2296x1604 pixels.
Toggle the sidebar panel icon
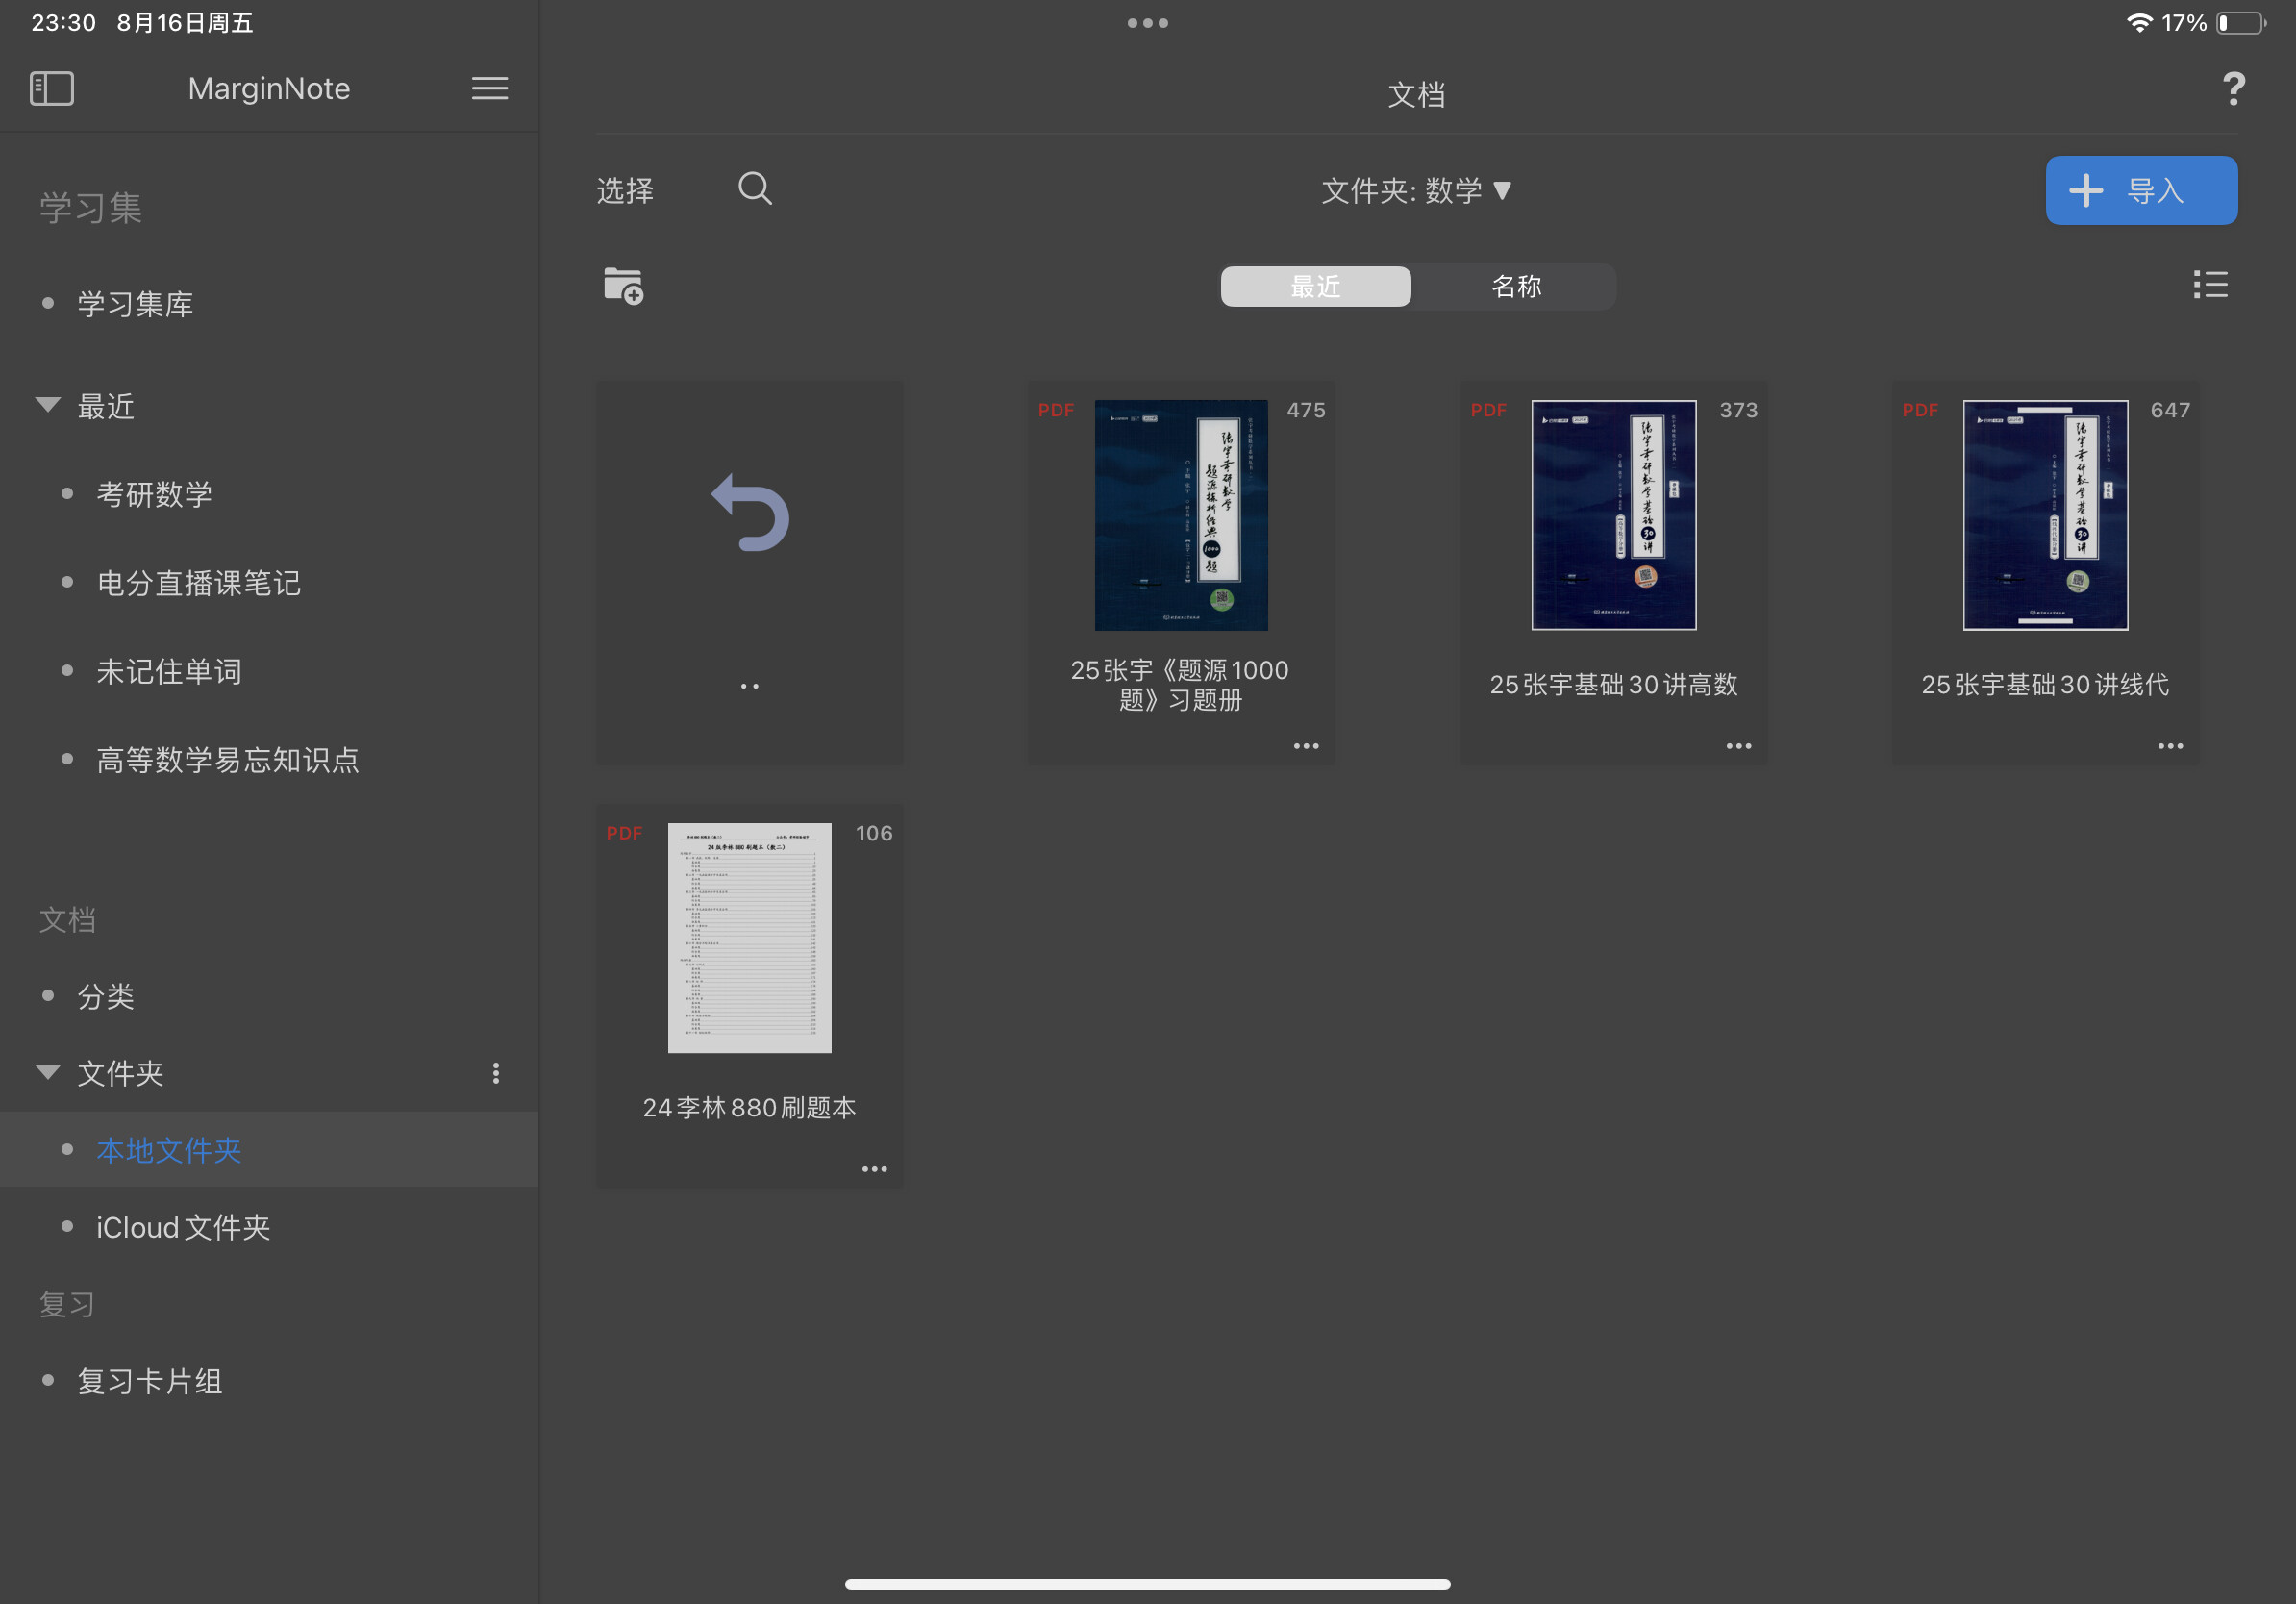52,88
